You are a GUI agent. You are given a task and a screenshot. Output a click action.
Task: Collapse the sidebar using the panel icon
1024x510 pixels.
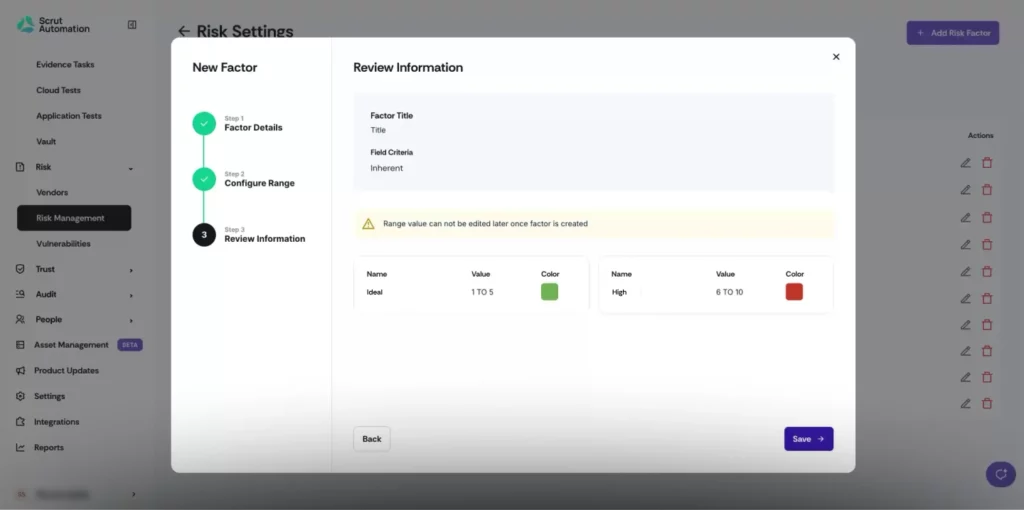point(132,25)
